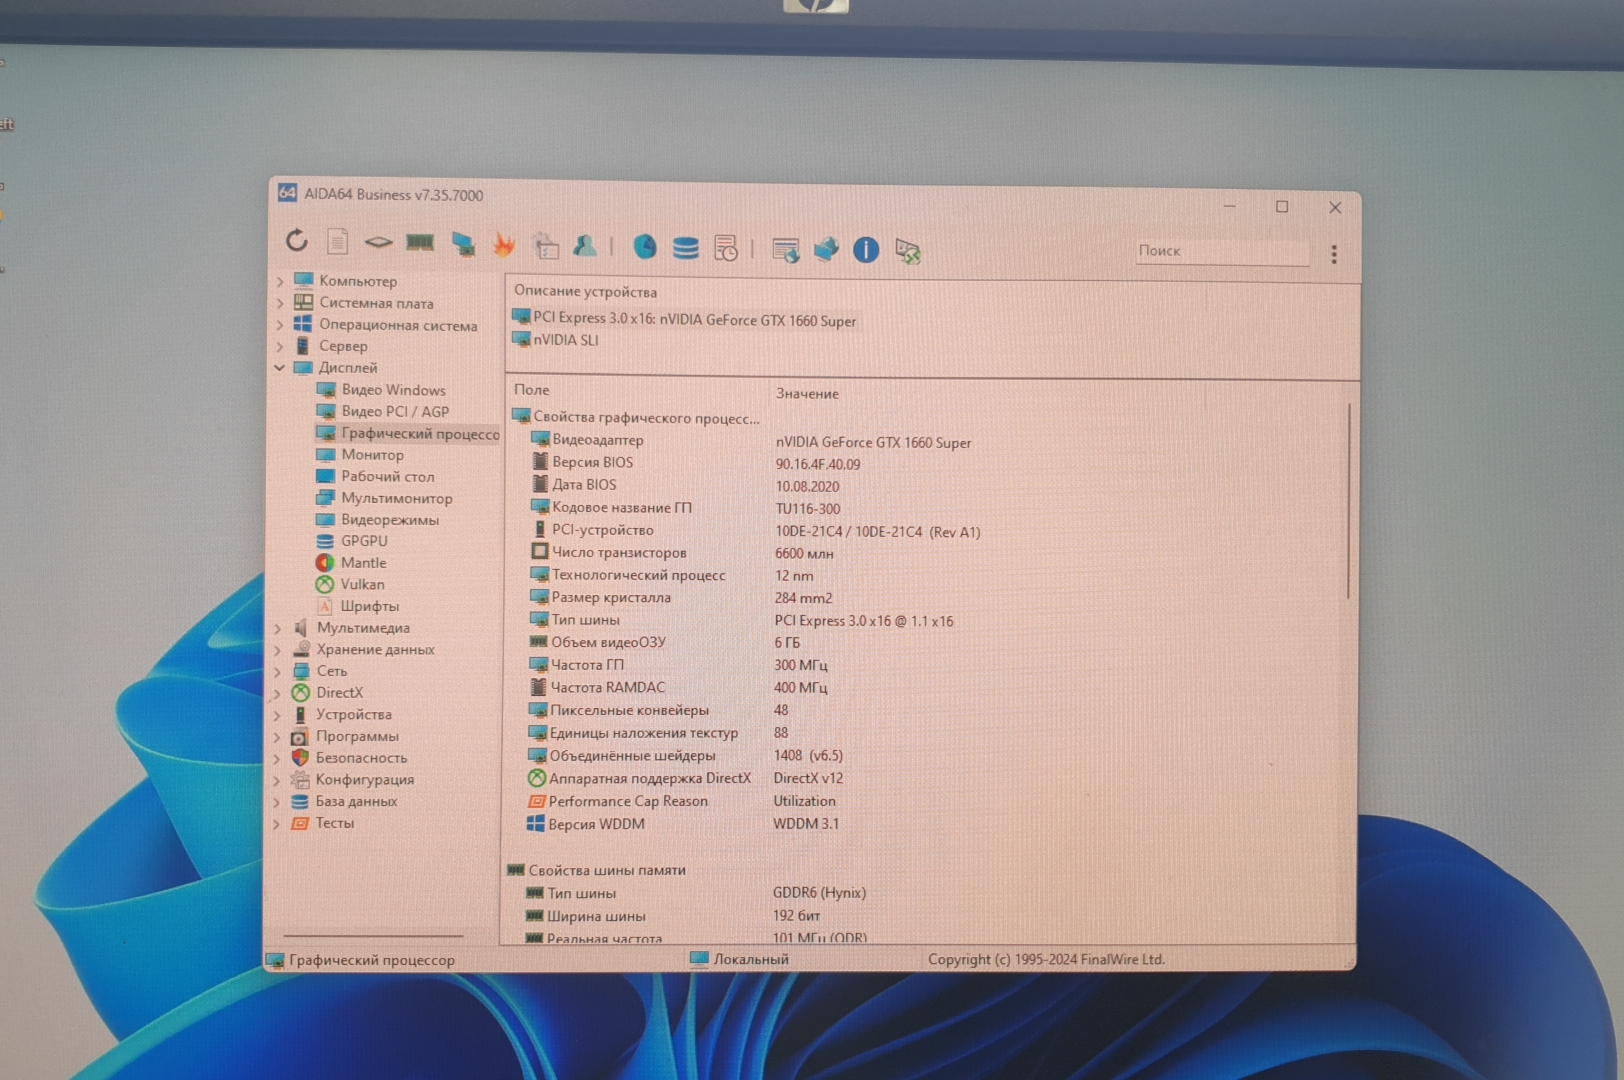Click the Refresh toolbar icon
The height and width of the screenshot is (1080, 1624).
(296, 241)
